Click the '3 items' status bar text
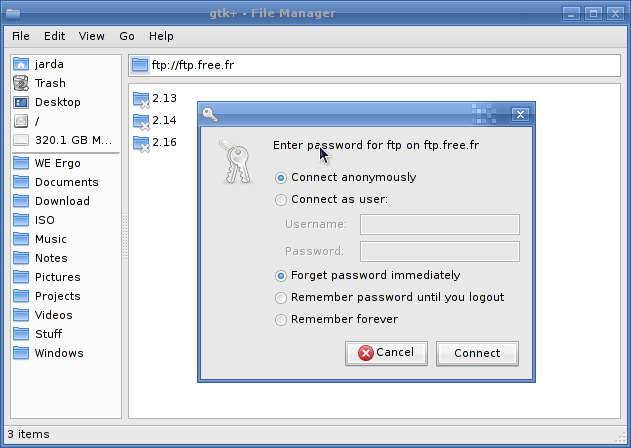This screenshot has height=448, width=631. 29,434
